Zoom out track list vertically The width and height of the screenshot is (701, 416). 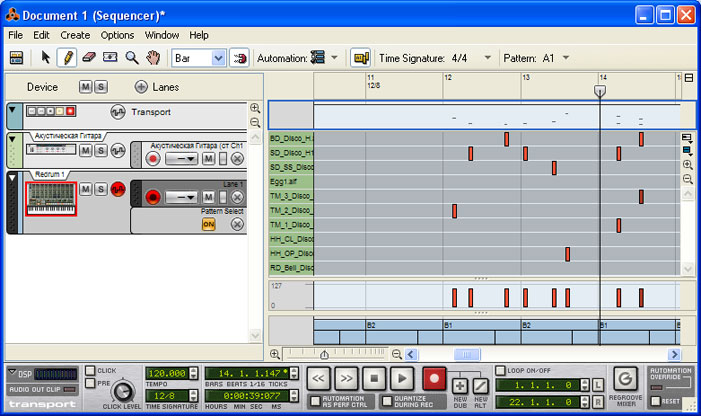255,122
